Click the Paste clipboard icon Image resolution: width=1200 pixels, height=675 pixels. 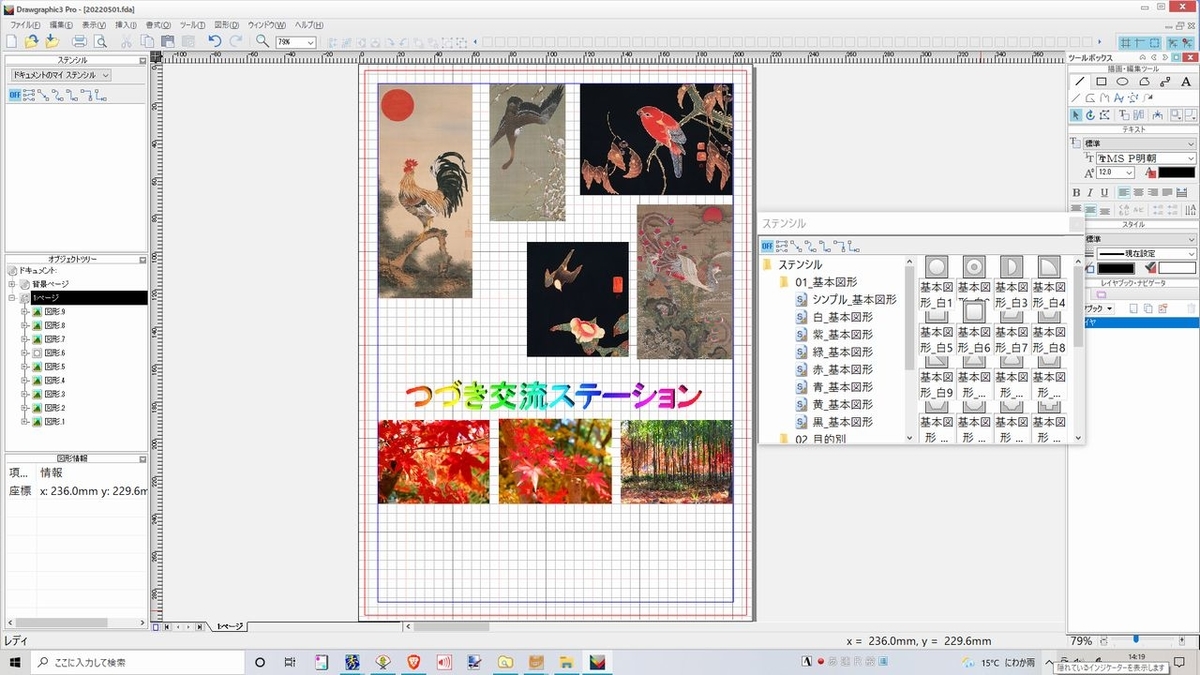coord(168,41)
